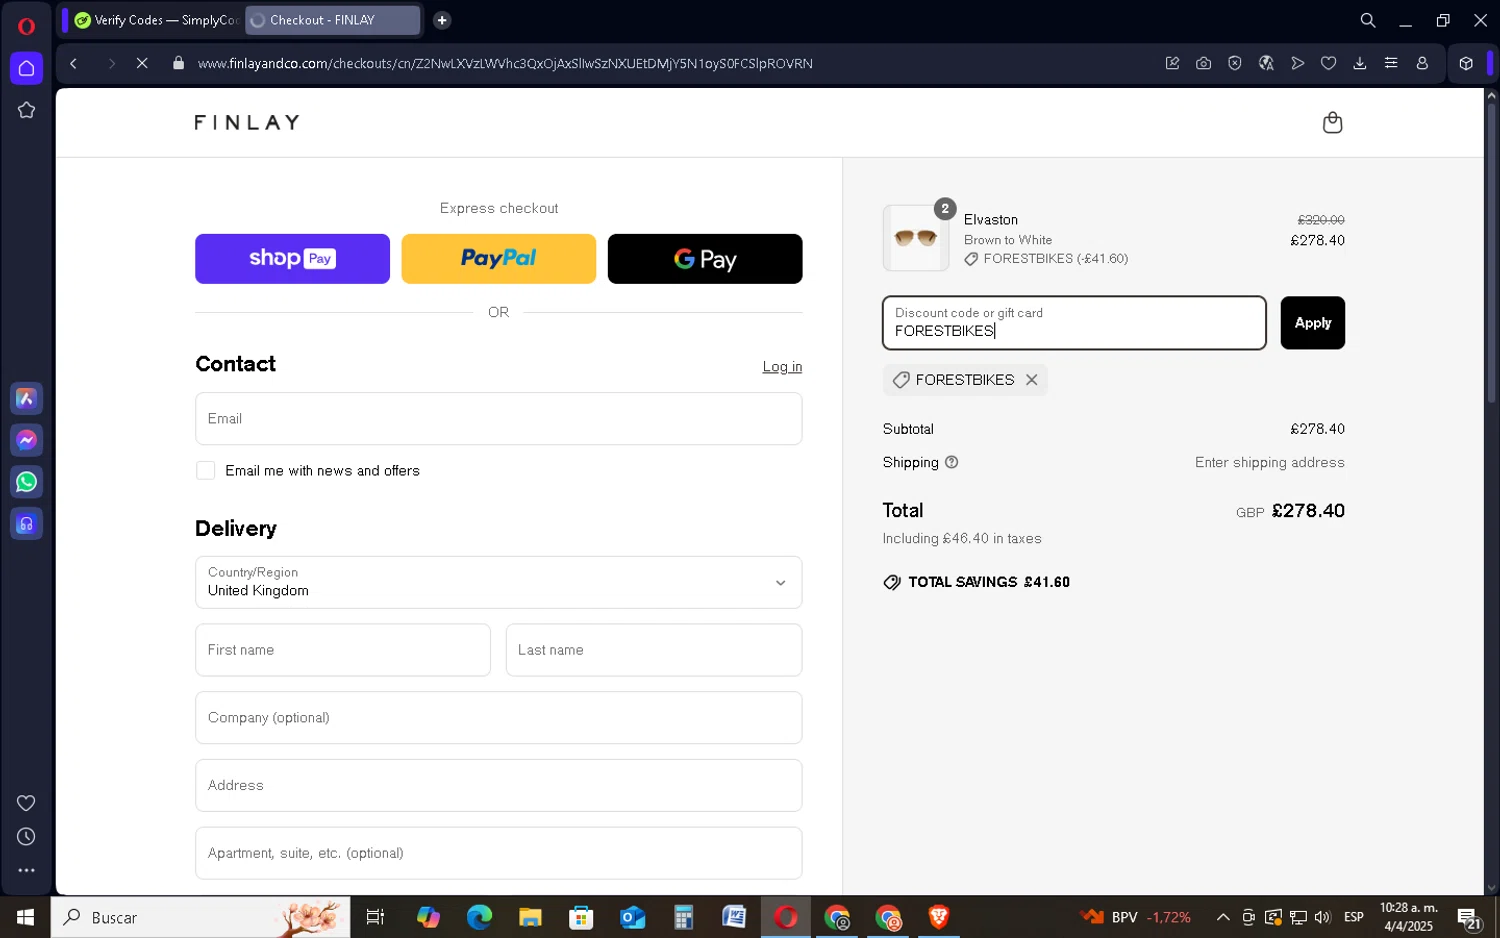Image resolution: width=1500 pixels, height=938 pixels.
Task: Open sidebar three-dots settings
Action: tap(27, 871)
